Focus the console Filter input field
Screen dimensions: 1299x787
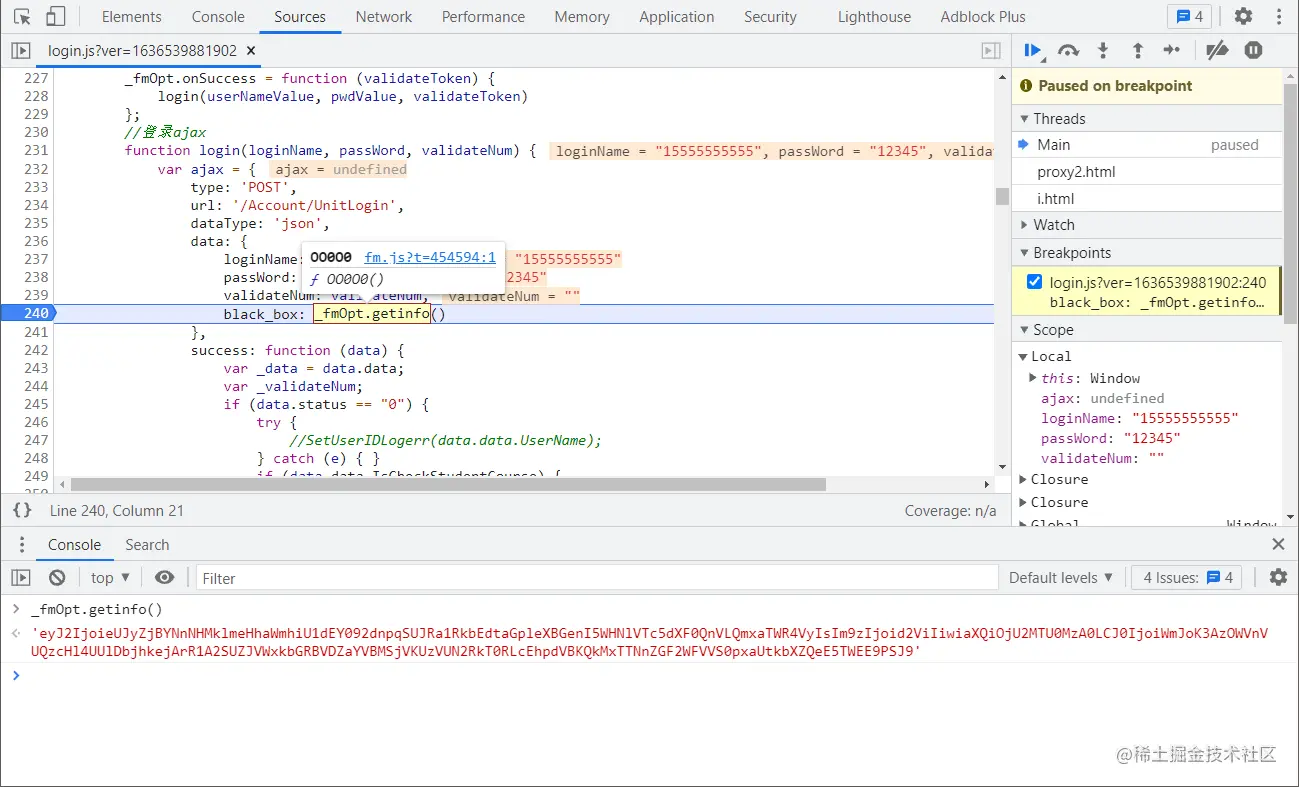click(x=596, y=578)
